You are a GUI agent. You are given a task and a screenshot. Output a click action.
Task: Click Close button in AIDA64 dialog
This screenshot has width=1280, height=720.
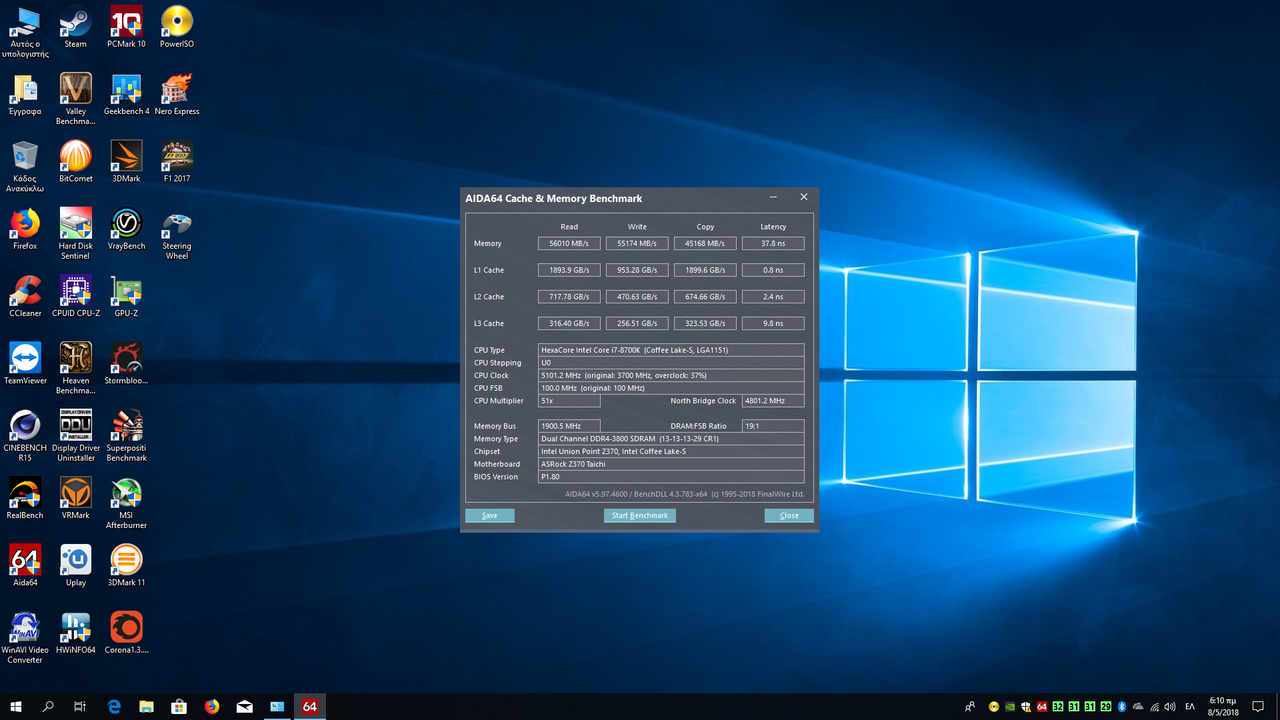pos(789,516)
